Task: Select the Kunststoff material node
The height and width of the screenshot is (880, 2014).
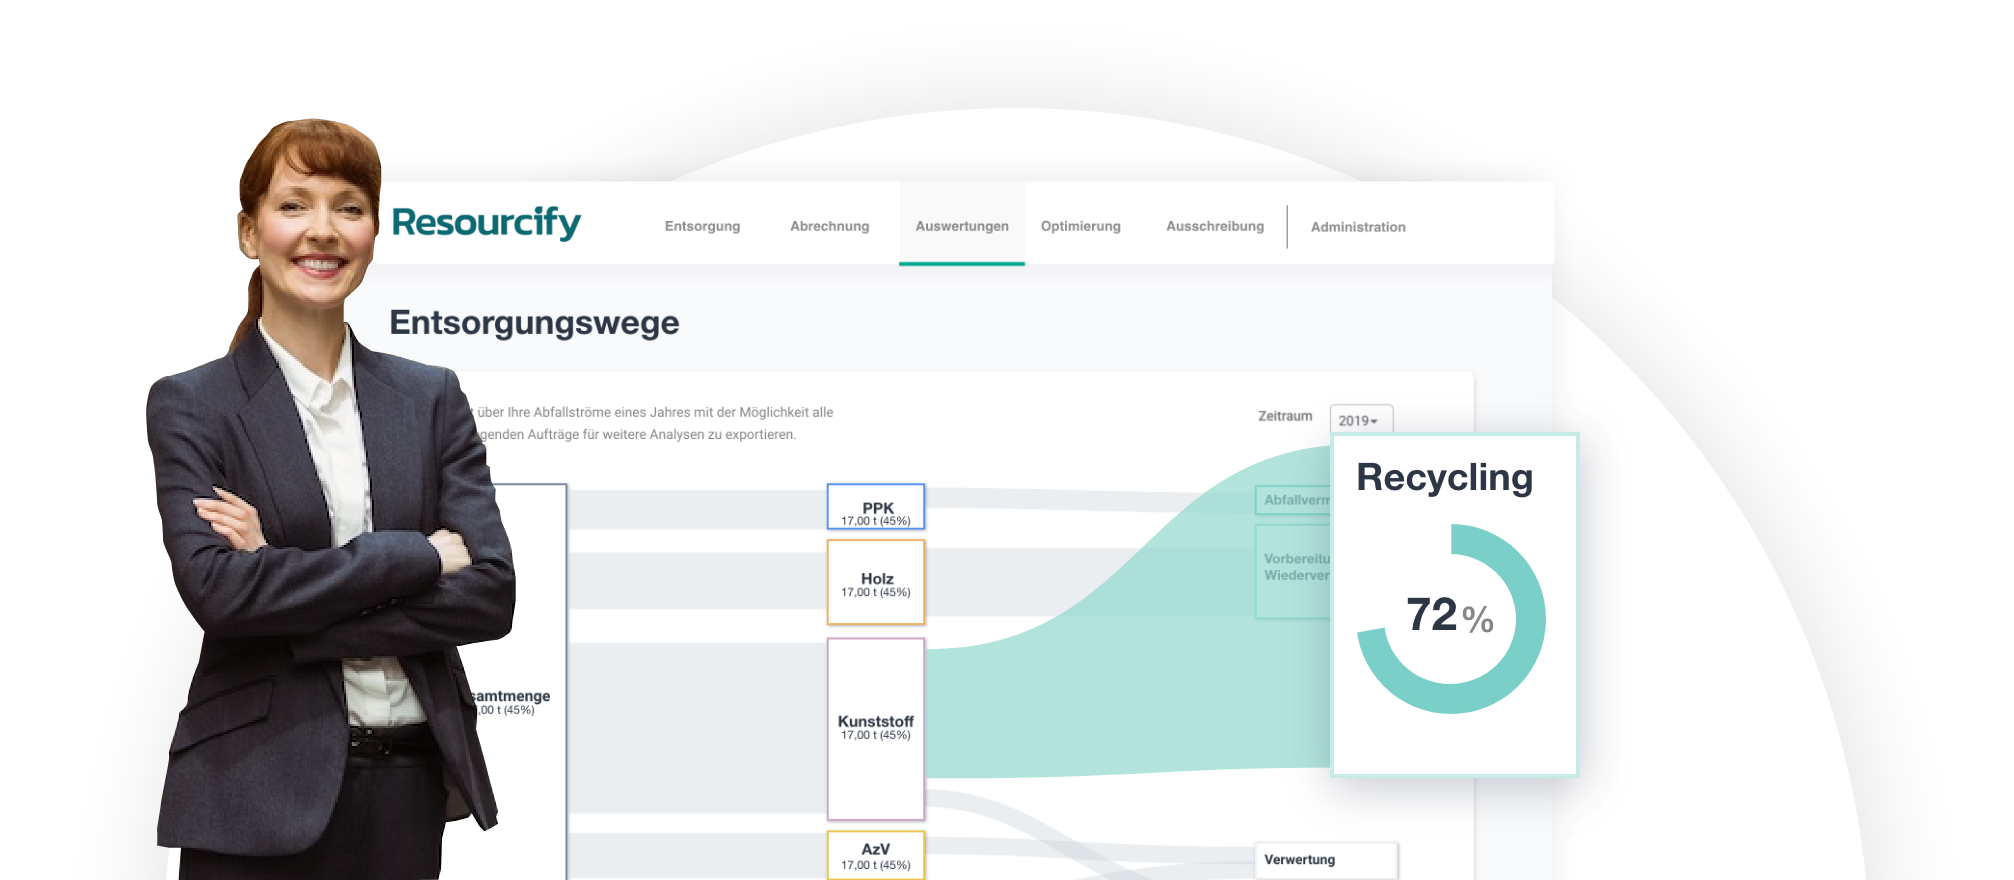Action: point(876,729)
